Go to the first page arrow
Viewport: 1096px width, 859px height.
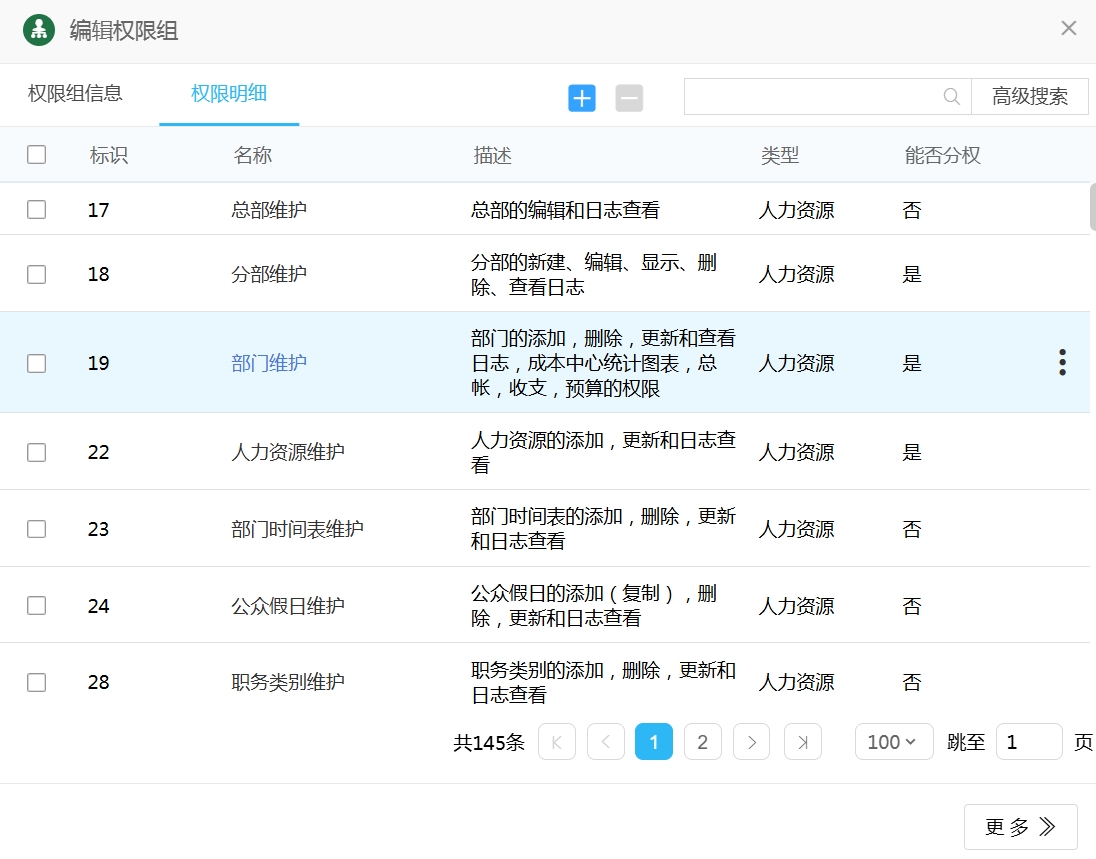[x=557, y=742]
